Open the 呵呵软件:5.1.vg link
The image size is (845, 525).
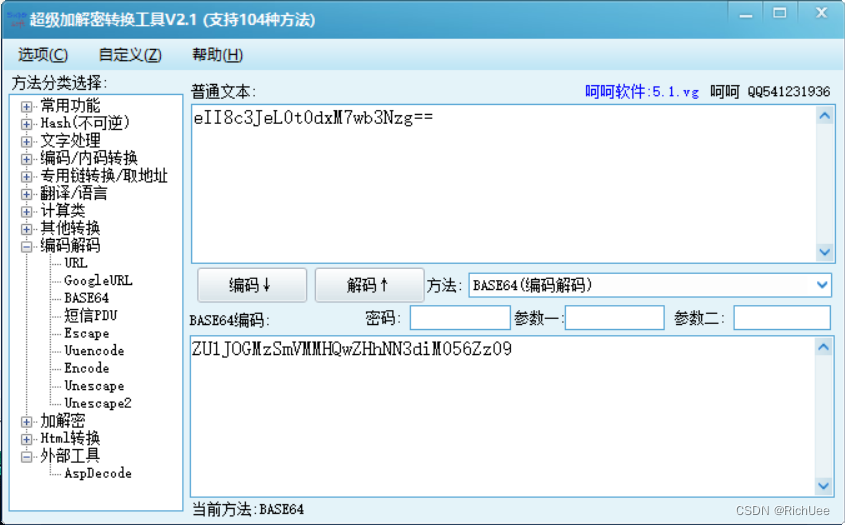click(x=642, y=92)
